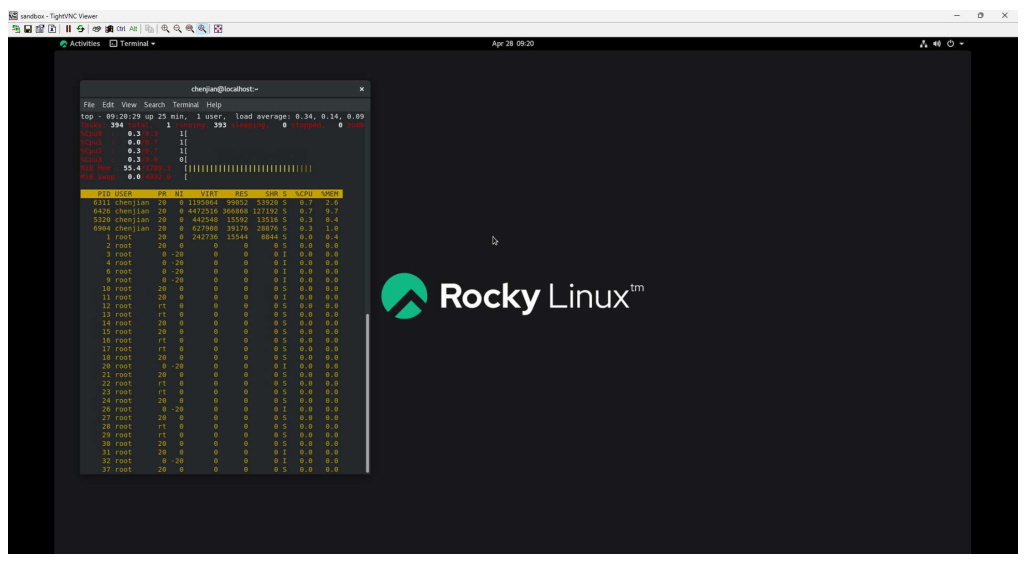Click the New connection toolbar icon
This screenshot has width=1032, height=563.
tap(16, 29)
